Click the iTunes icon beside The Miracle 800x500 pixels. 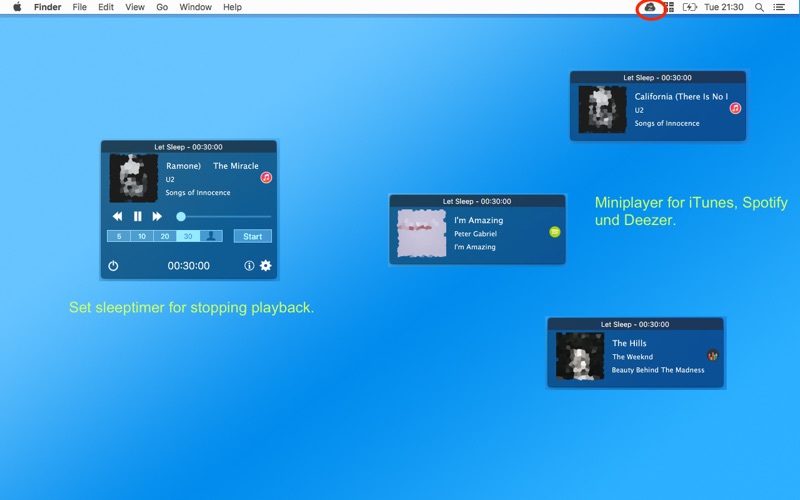coord(266,178)
